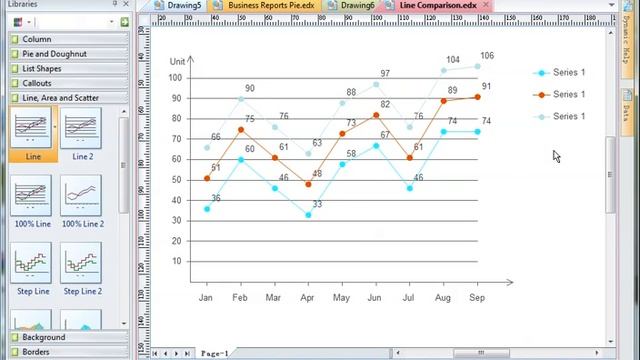640x360 pixels.
Task: Click the 106 data label
Action: [487, 56]
